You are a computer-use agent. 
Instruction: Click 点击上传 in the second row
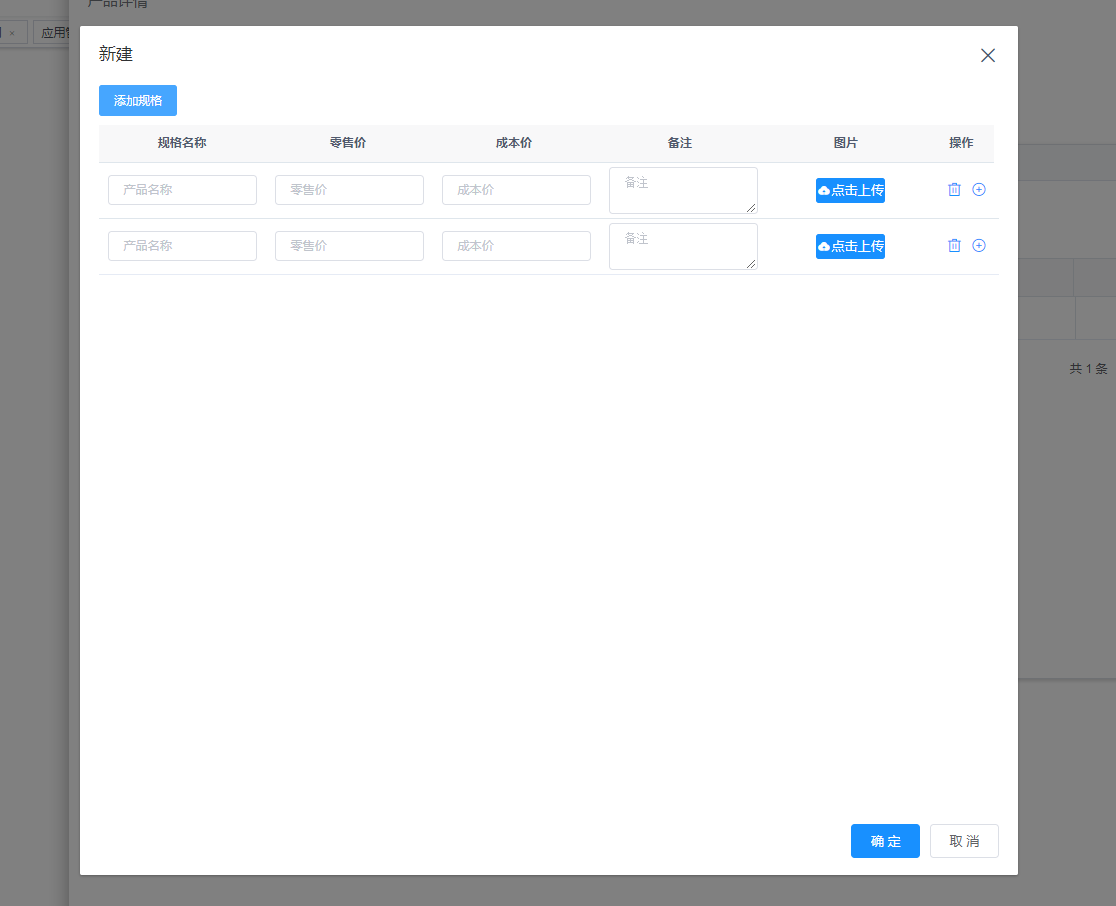tap(850, 246)
